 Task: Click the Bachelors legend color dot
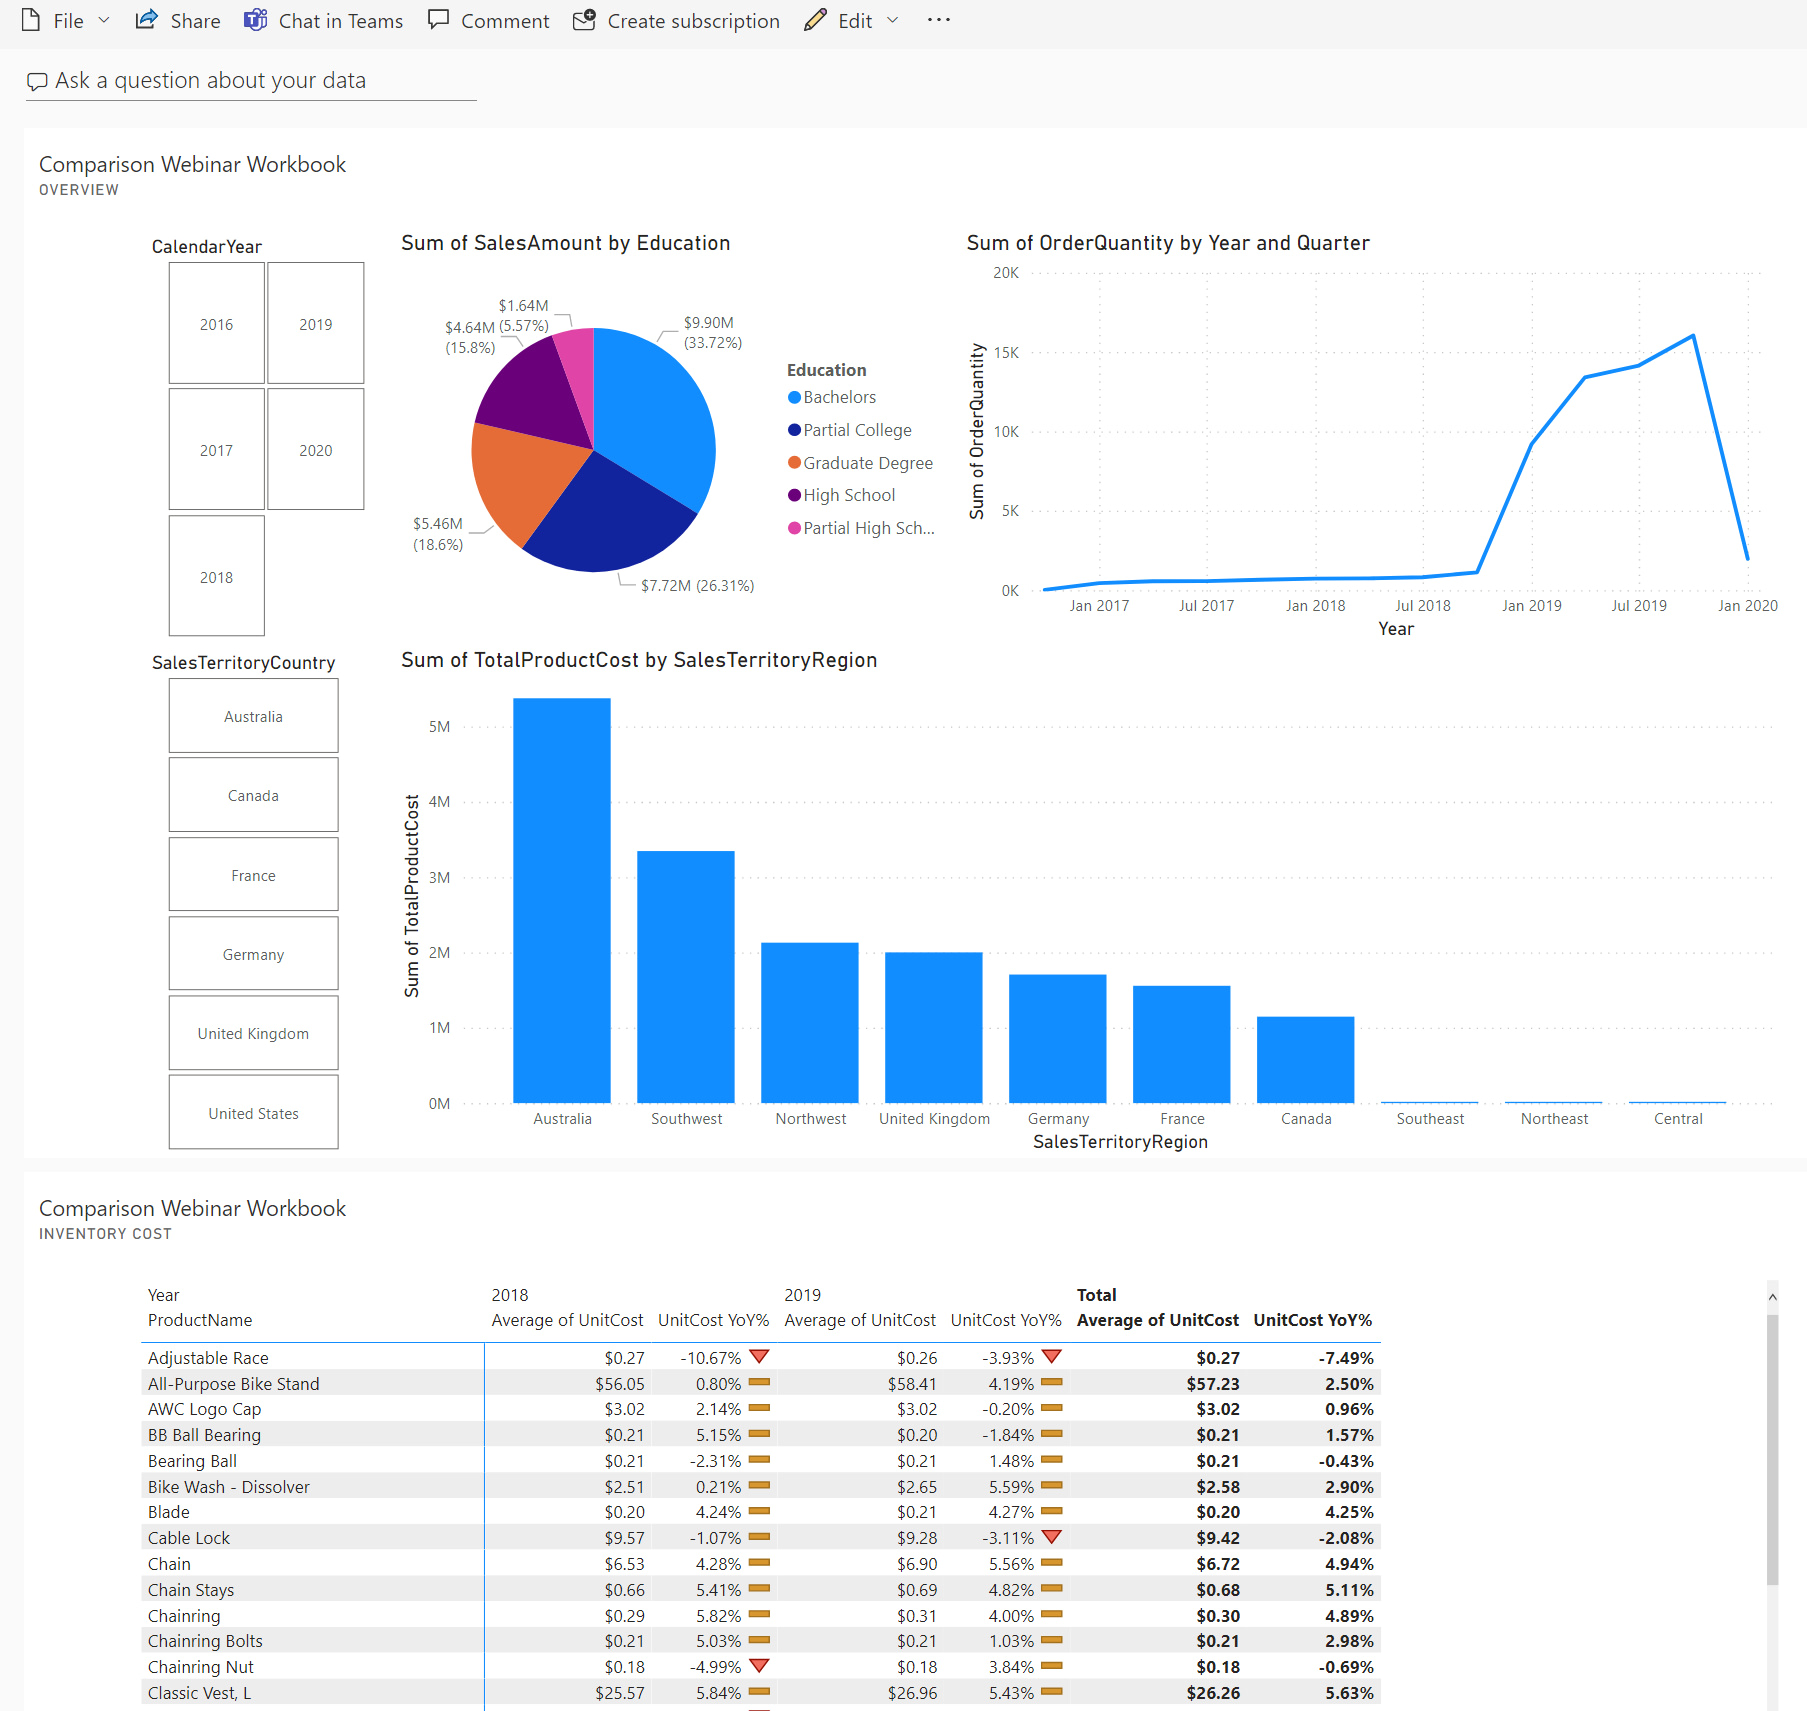click(793, 397)
